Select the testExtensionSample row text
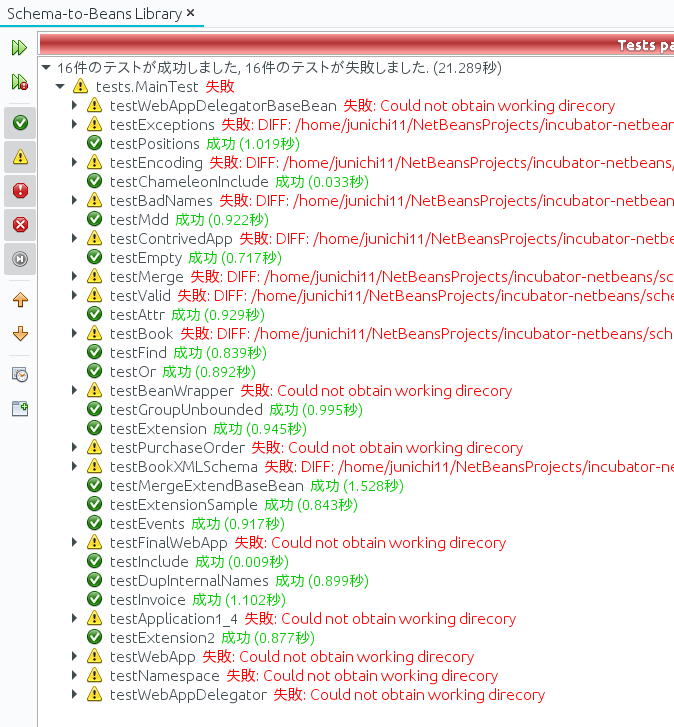The image size is (674, 727). pos(234,504)
